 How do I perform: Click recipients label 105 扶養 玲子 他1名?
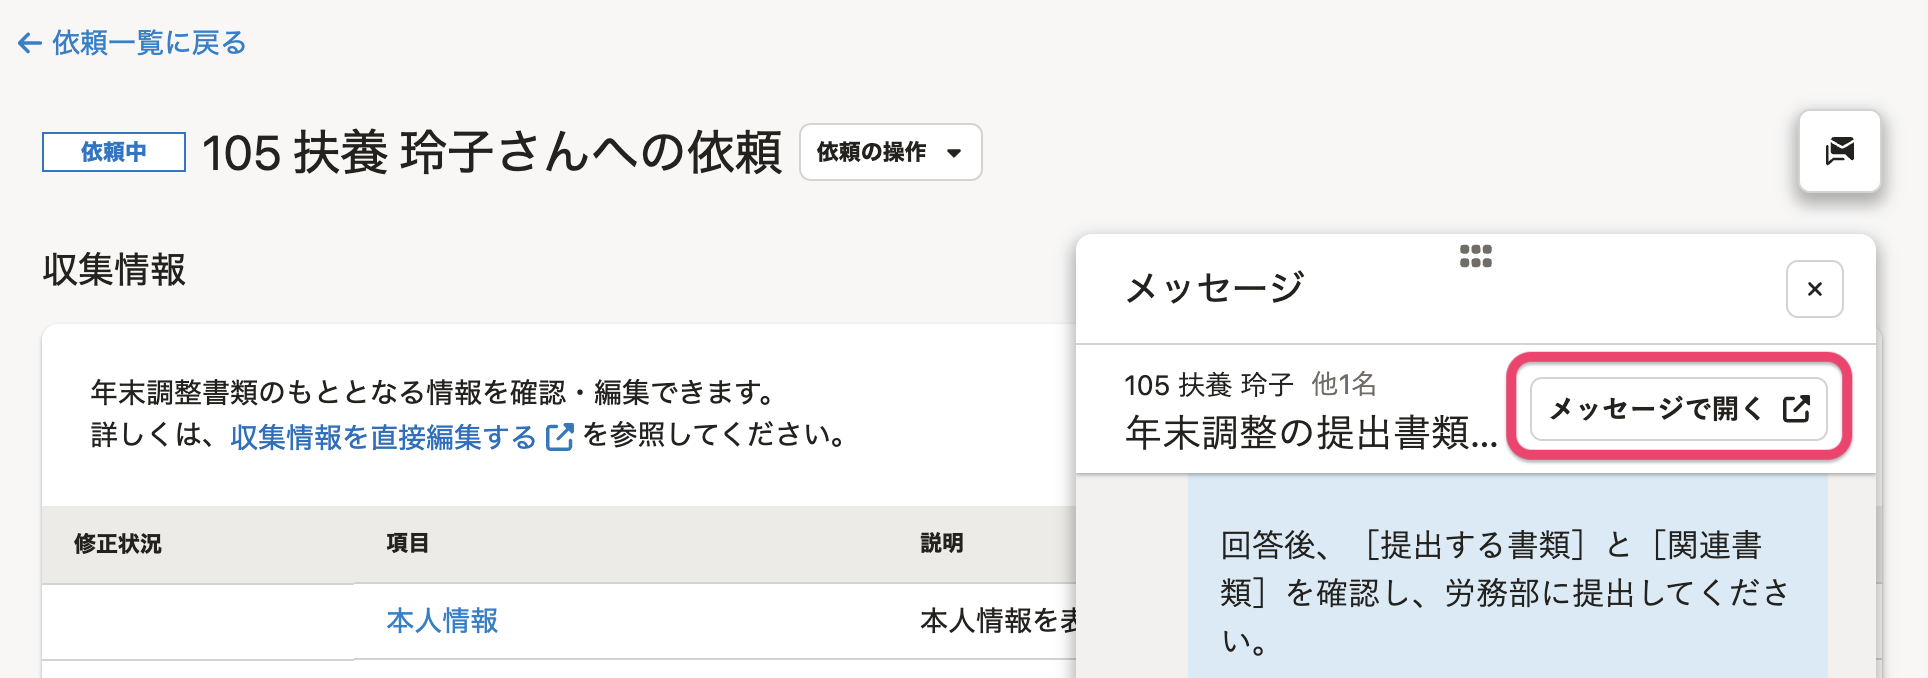(x=1250, y=384)
